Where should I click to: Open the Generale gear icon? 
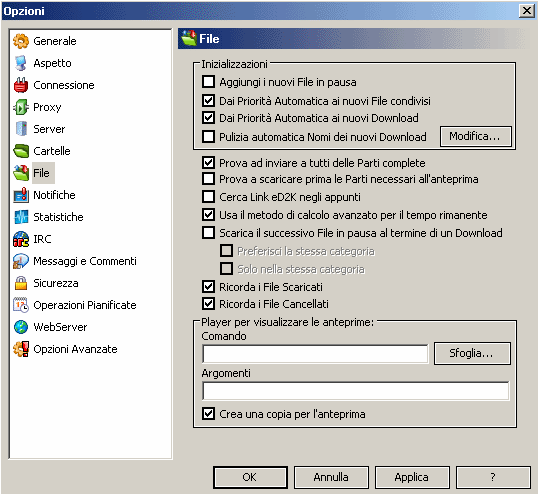click(21, 41)
